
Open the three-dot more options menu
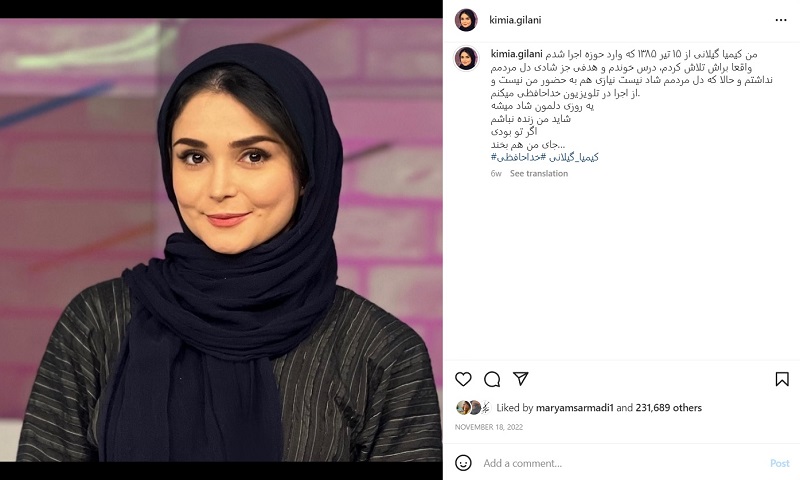click(x=781, y=20)
